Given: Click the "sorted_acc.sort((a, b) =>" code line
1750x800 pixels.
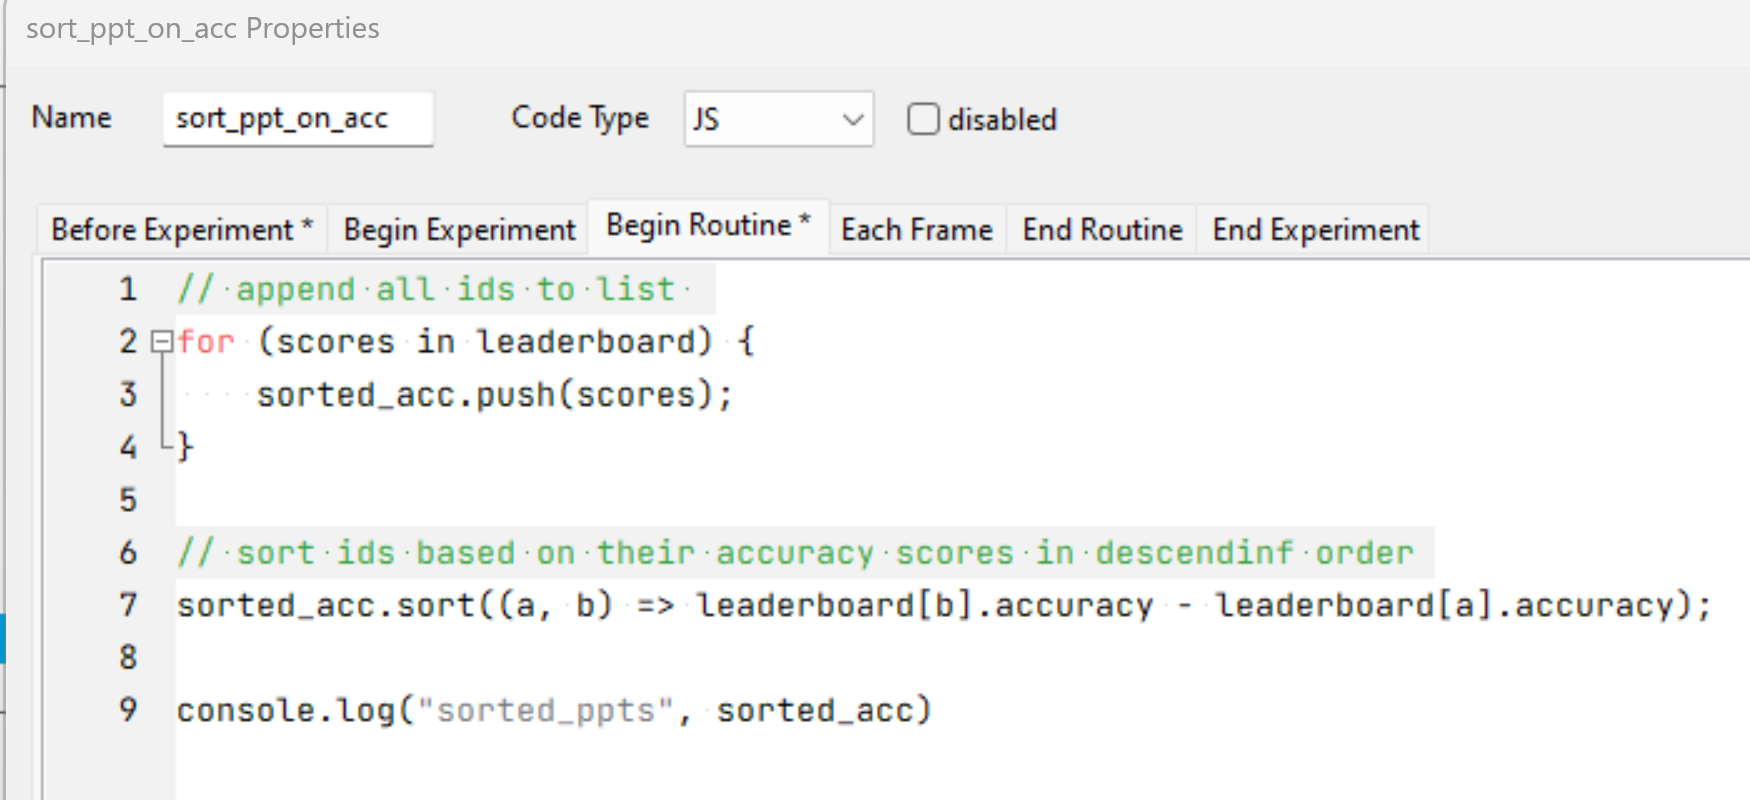Looking at the screenshot, I should tap(943, 605).
